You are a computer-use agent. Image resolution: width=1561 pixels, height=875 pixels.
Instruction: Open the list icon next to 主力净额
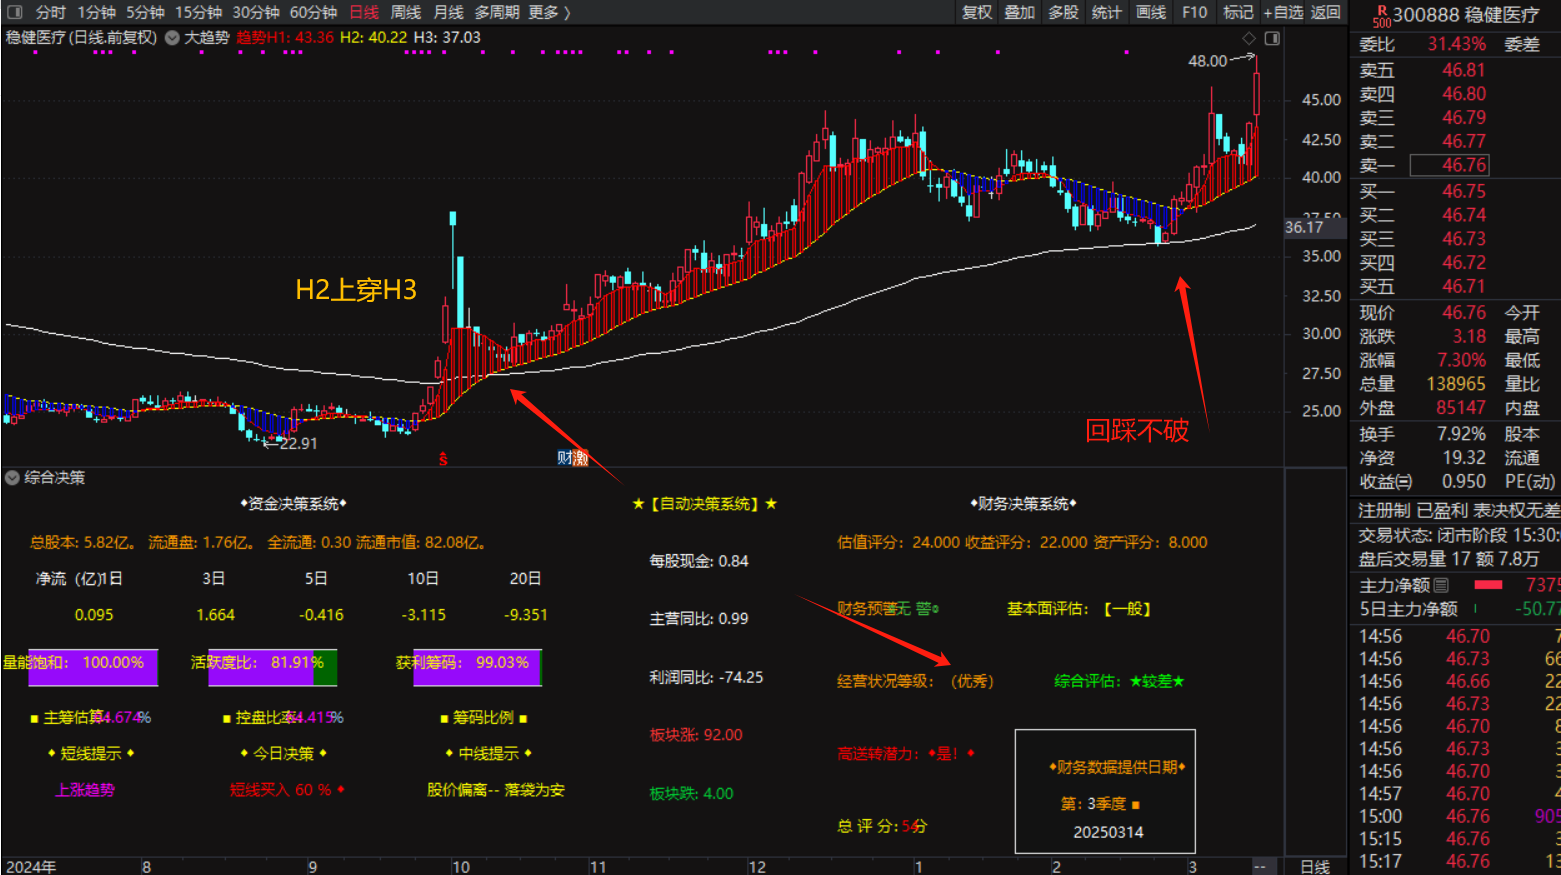point(1441,585)
